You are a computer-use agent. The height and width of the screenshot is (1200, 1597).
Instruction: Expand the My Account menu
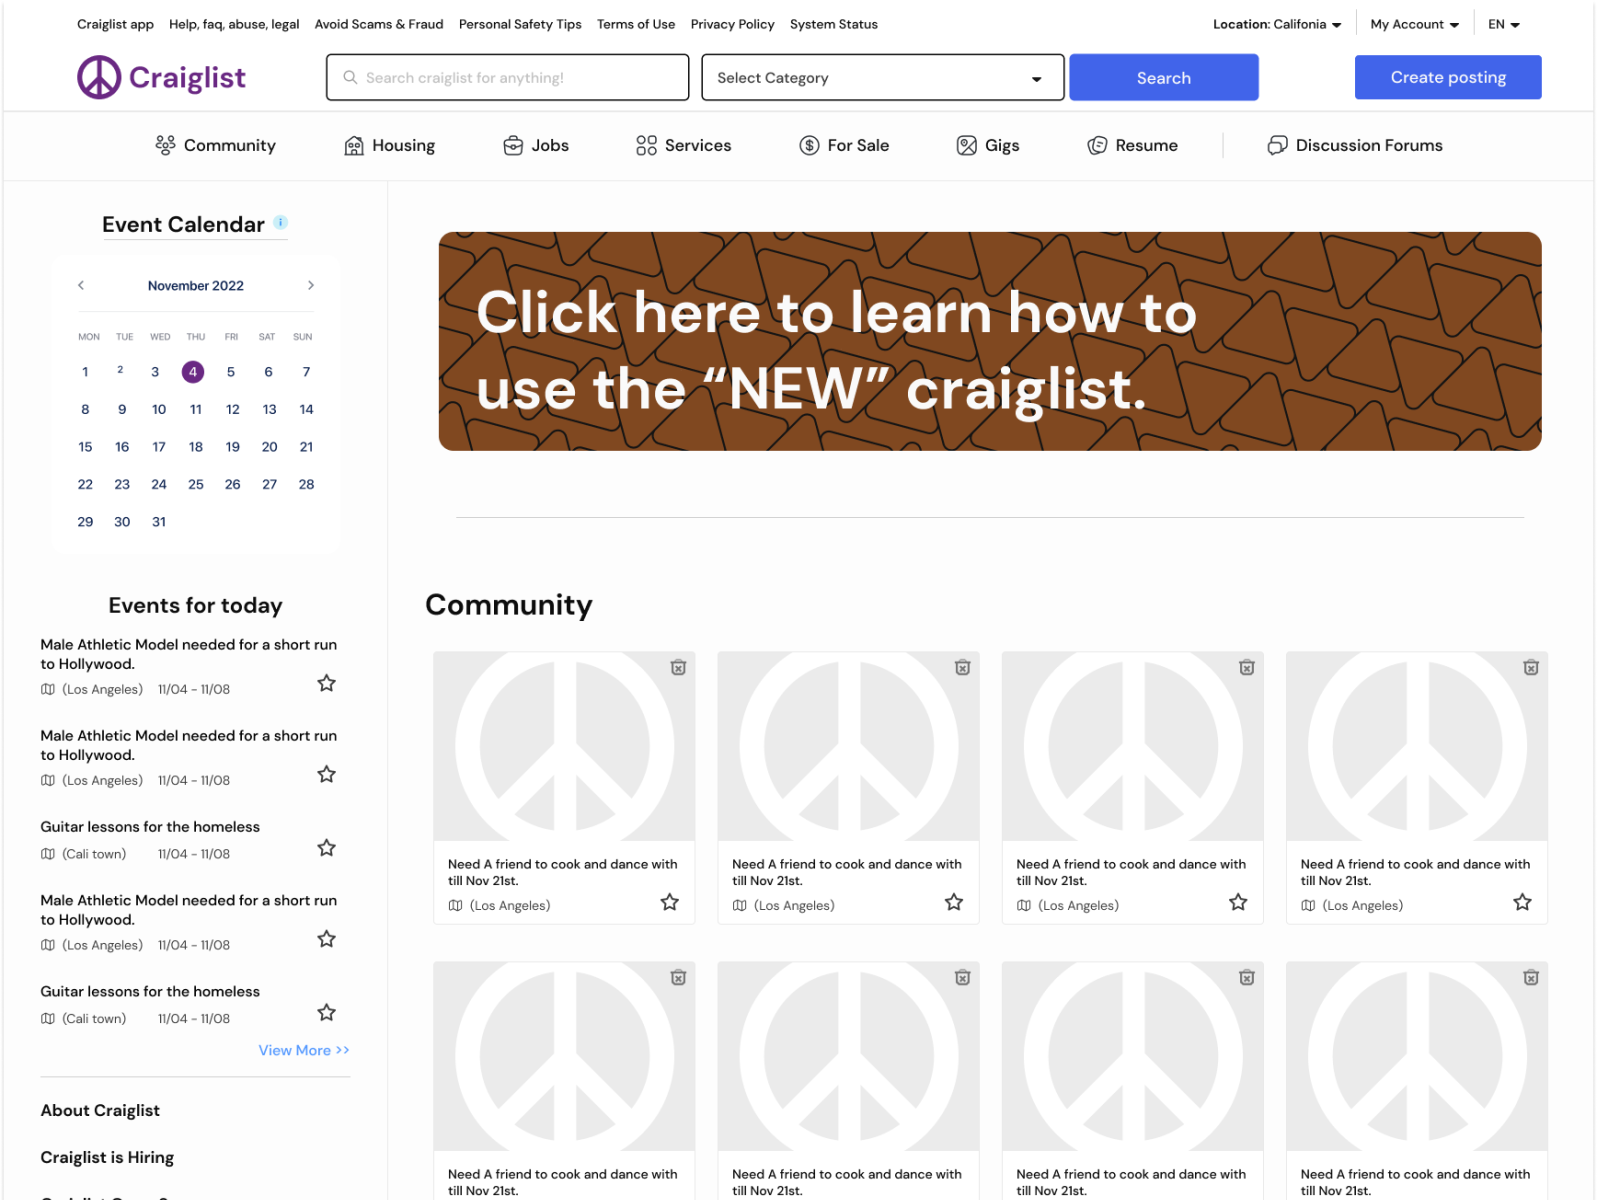pyautogui.click(x=1415, y=24)
